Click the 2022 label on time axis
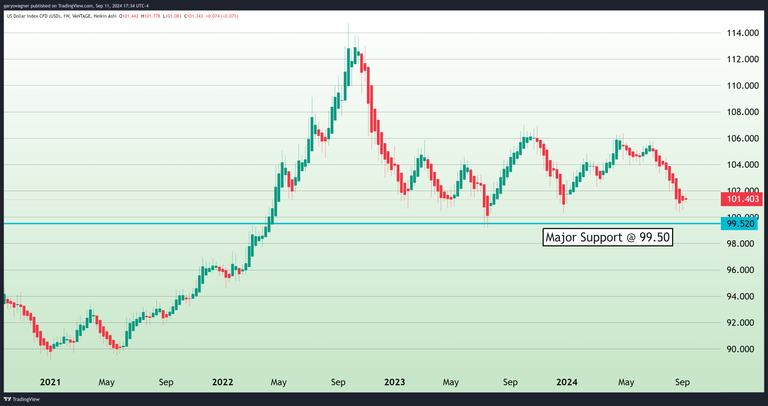 click(x=222, y=381)
